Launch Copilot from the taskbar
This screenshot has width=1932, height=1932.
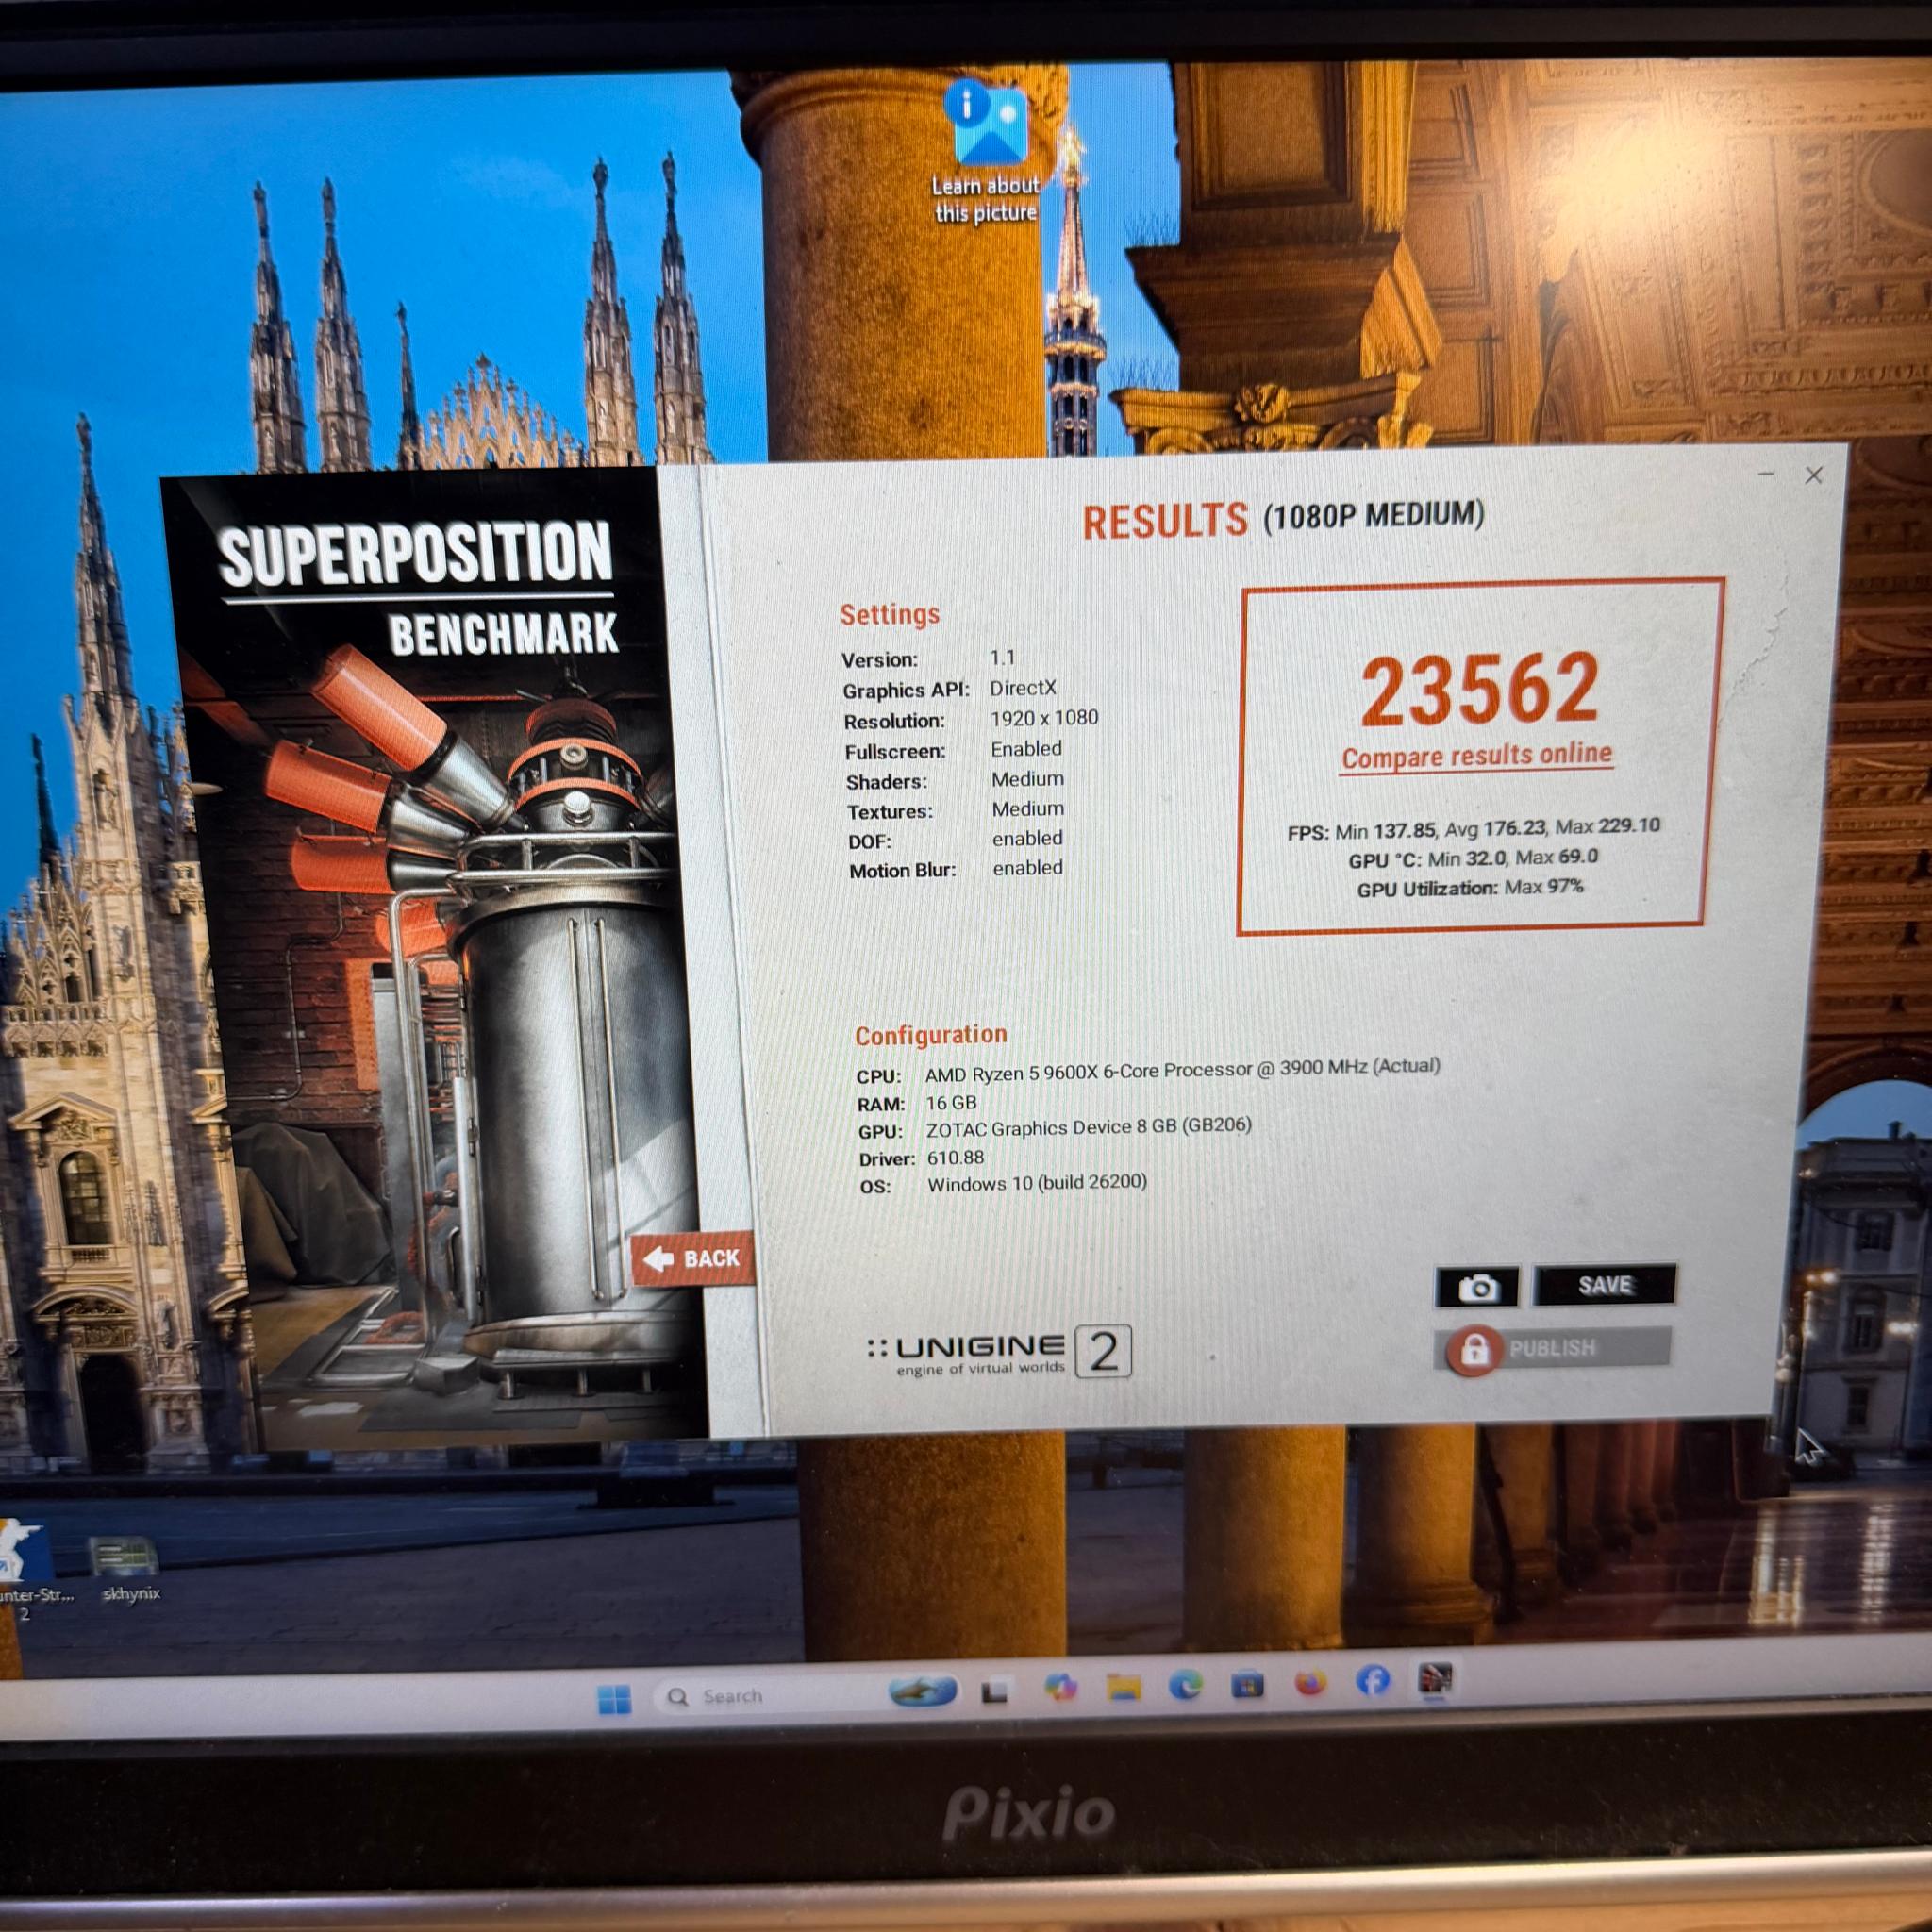[x=1059, y=1688]
